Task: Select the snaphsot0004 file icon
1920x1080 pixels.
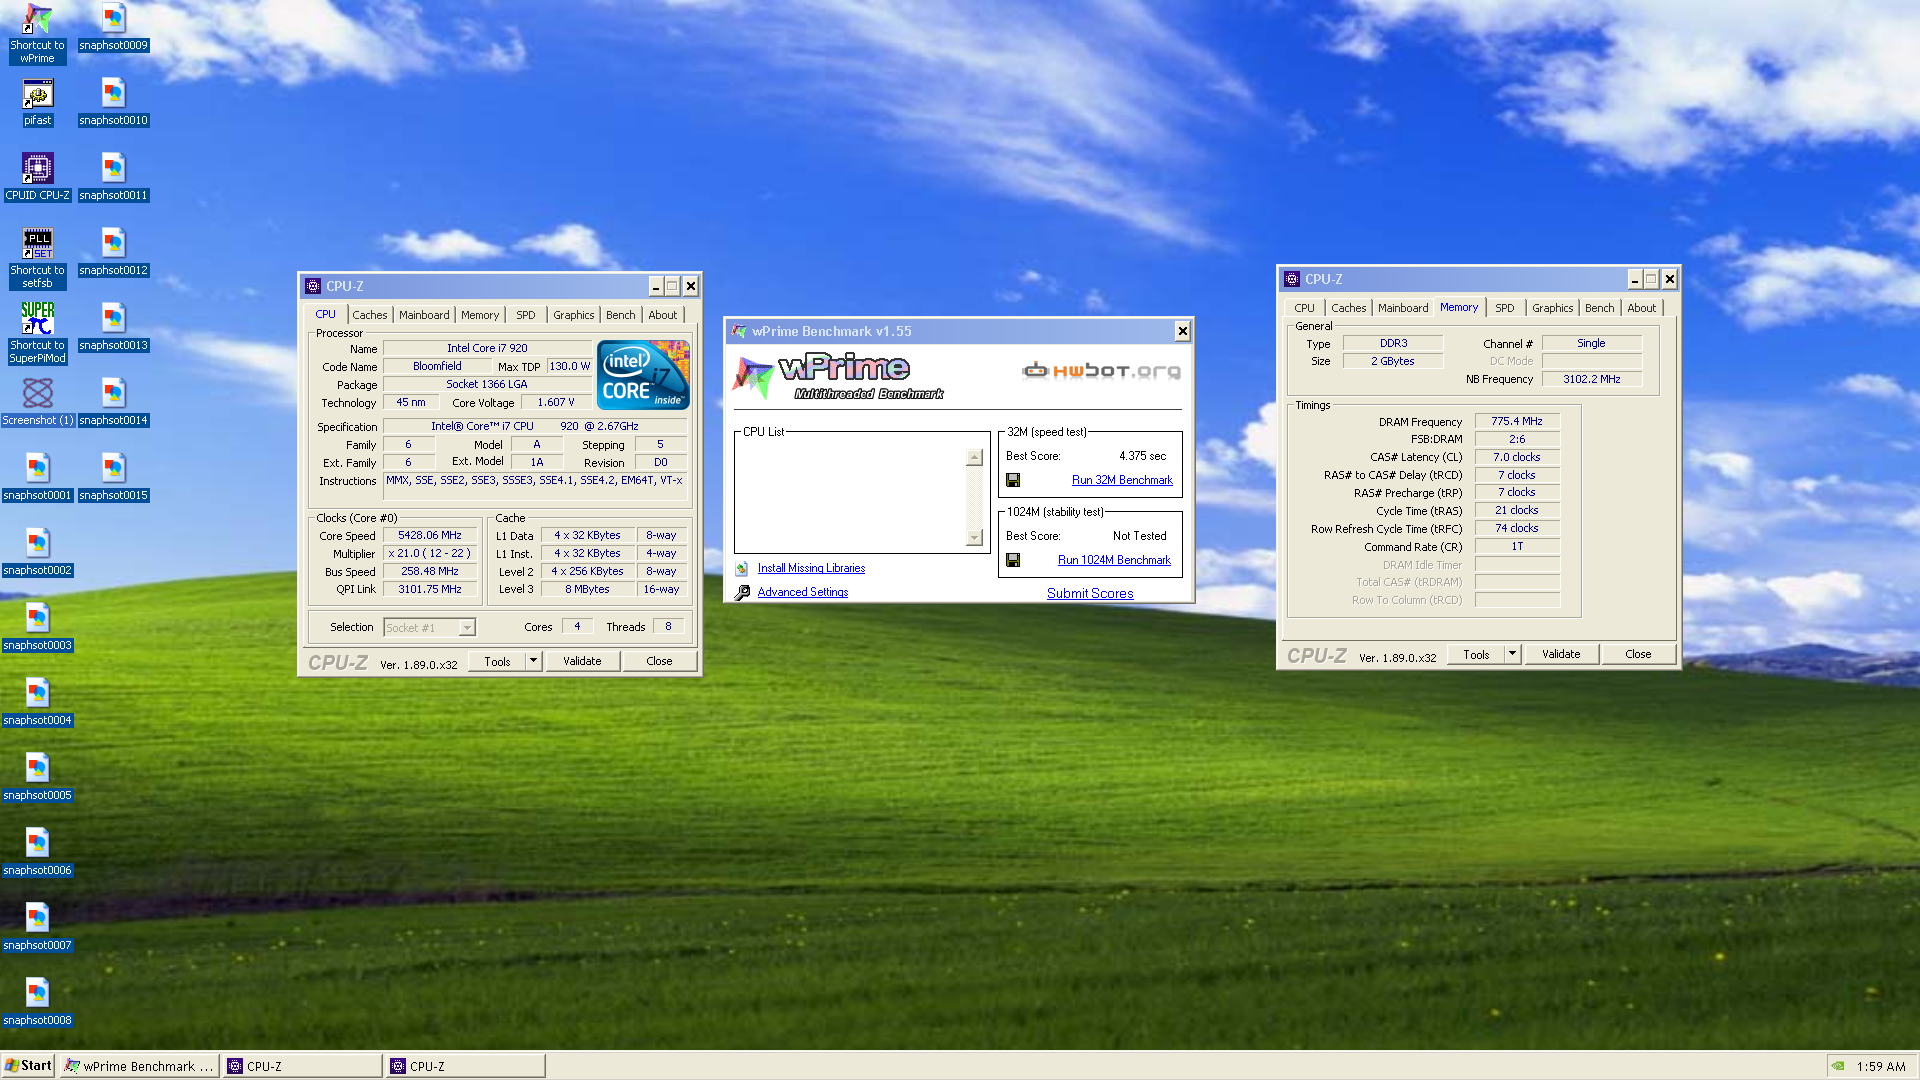Action: (37, 702)
